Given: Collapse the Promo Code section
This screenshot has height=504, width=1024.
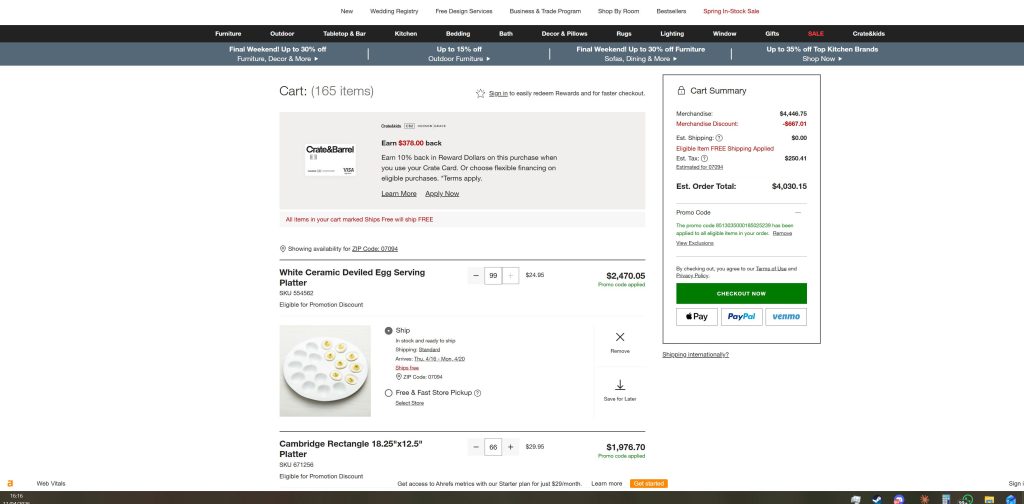Looking at the screenshot, I should [797, 212].
